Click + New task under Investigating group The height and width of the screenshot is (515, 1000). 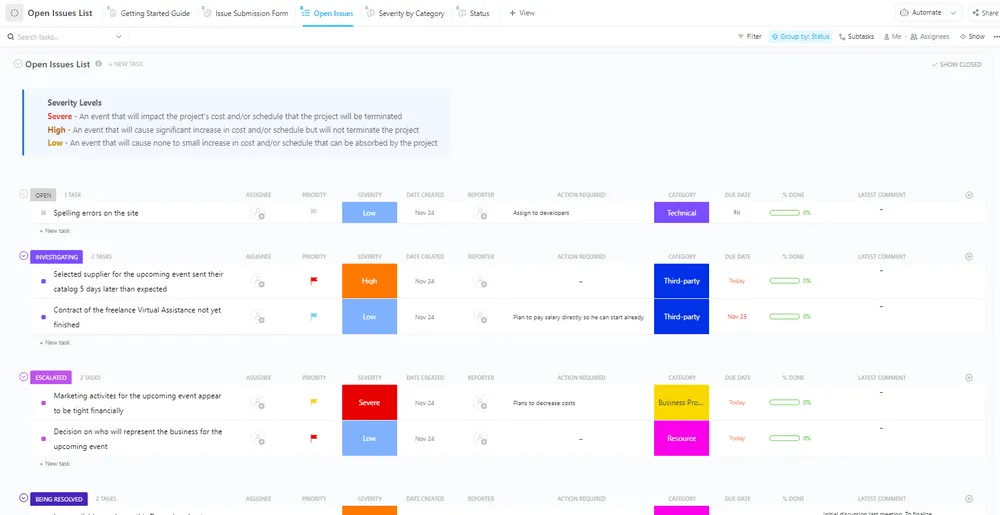[x=55, y=342]
